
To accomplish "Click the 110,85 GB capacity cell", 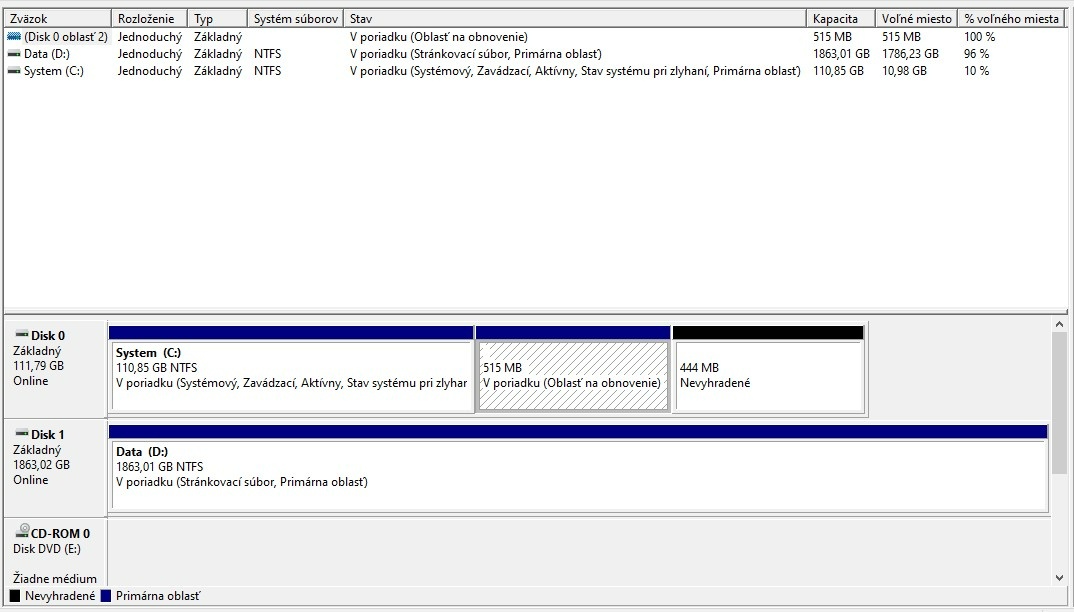I will (838, 71).
